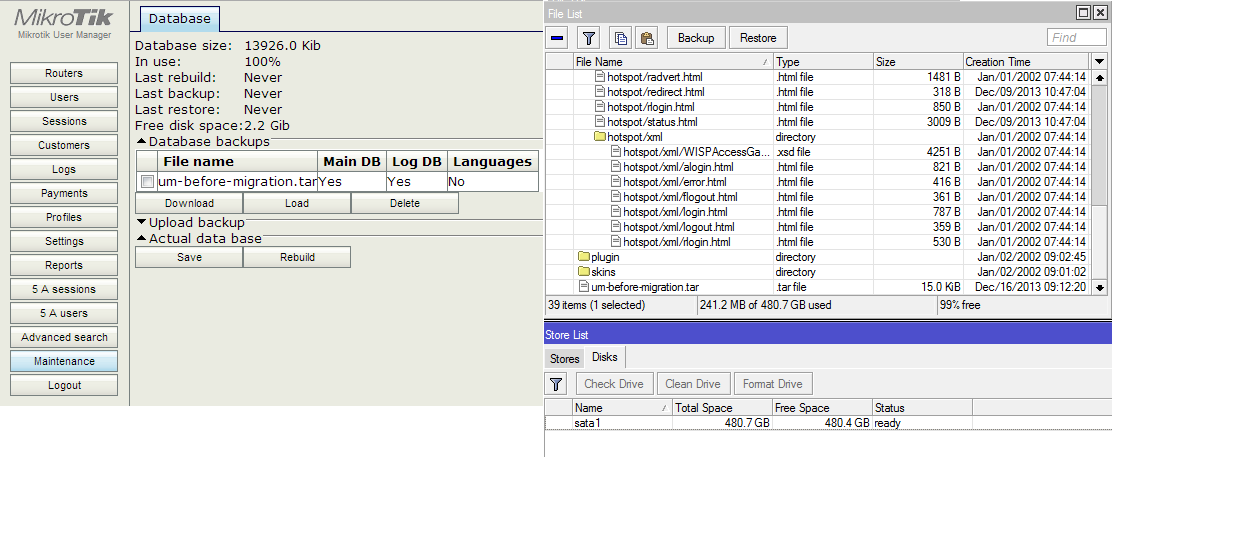The width and height of the screenshot is (1250, 540).
Task: Click file icon of hotspot/xml/login.html
Action: coord(616,212)
